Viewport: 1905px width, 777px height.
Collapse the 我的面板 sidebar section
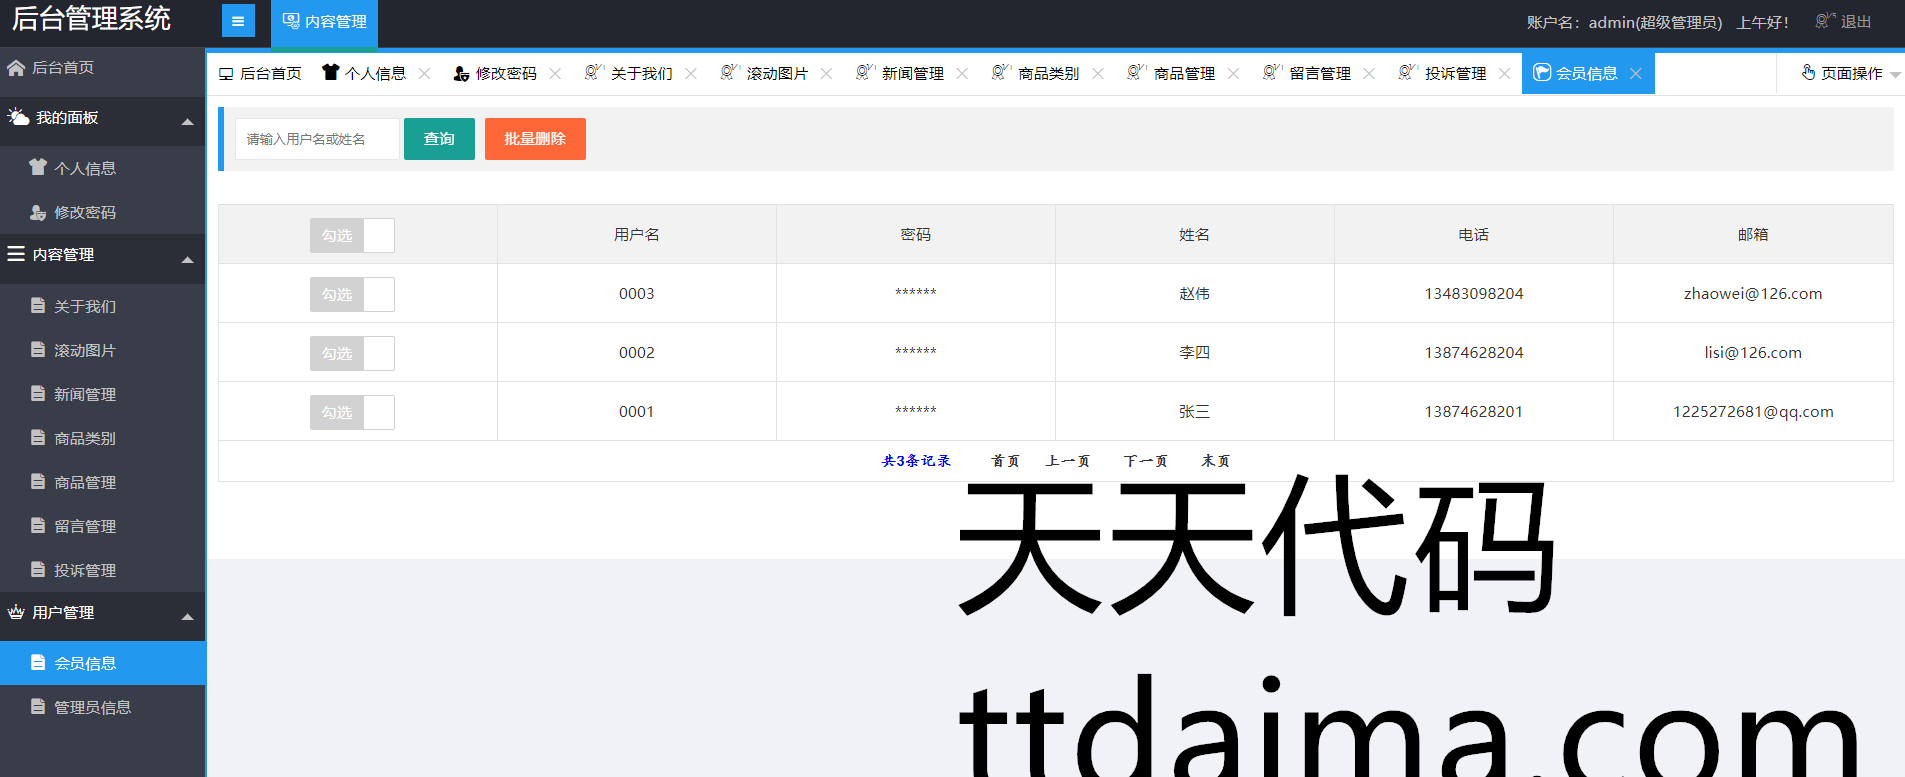(187, 122)
